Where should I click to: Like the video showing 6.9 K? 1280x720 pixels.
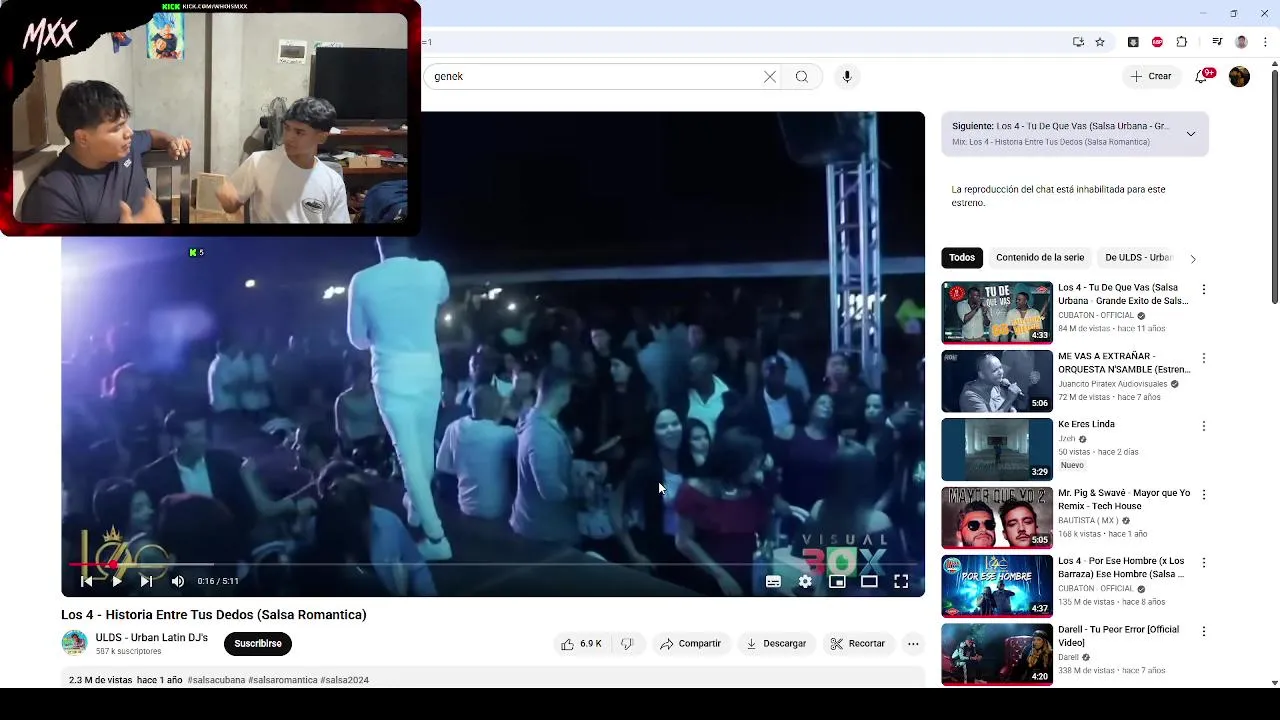581,644
